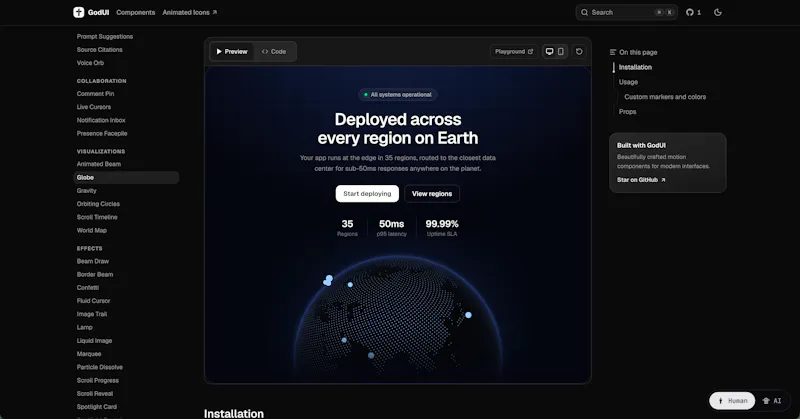Select AI mode toggle
Viewport: 800px width, 419px height.
[771, 401]
